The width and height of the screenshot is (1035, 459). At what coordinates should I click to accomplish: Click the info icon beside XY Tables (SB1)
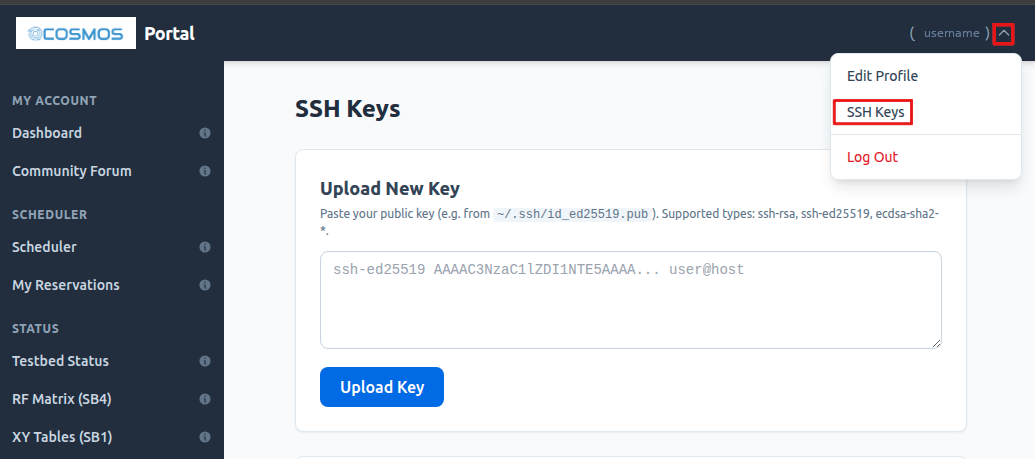point(205,437)
